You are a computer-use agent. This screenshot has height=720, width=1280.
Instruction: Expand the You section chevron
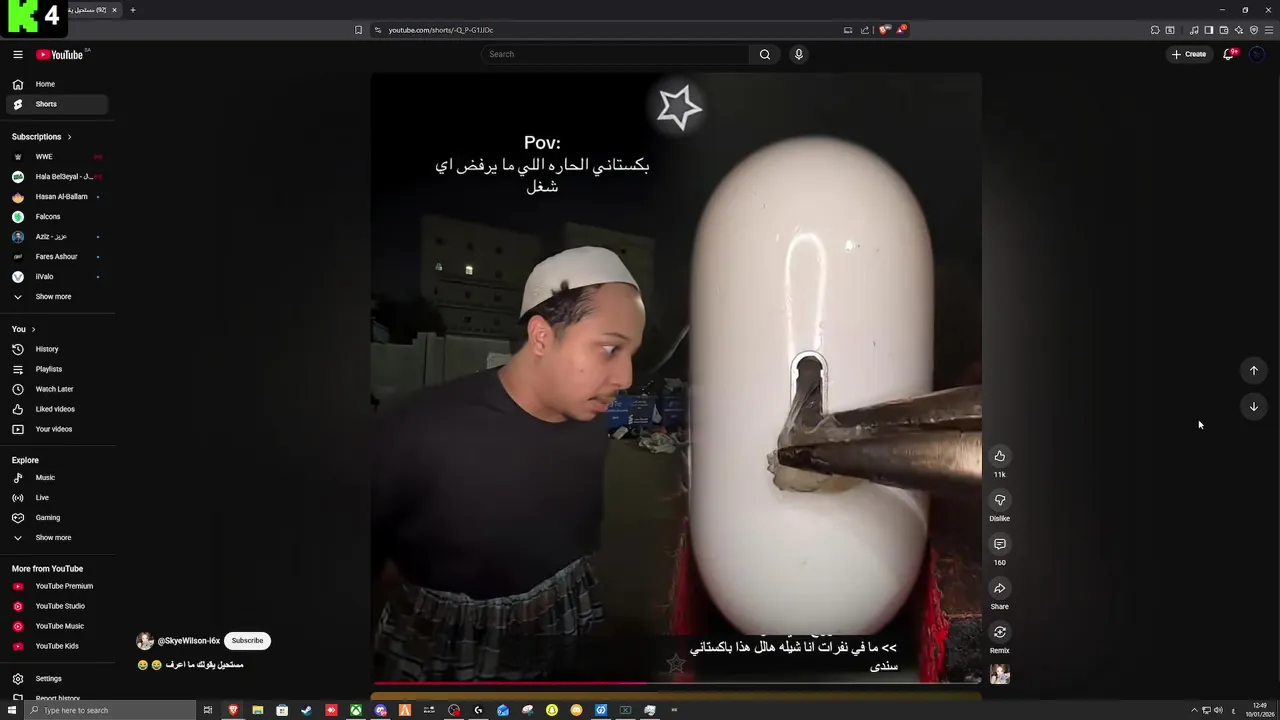pyautogui.click(x=33, y=329)
